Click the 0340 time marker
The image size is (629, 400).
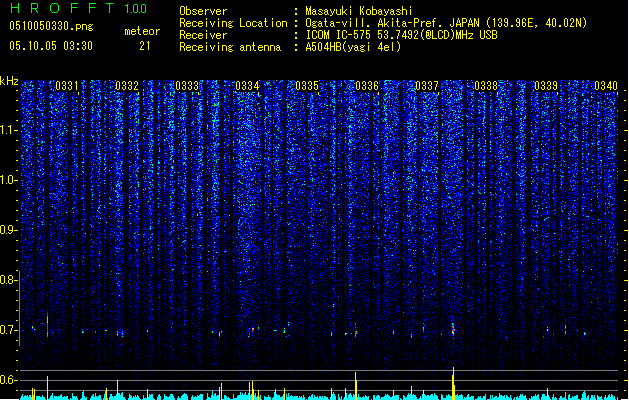pyautogui.click(x=606, y=86)
